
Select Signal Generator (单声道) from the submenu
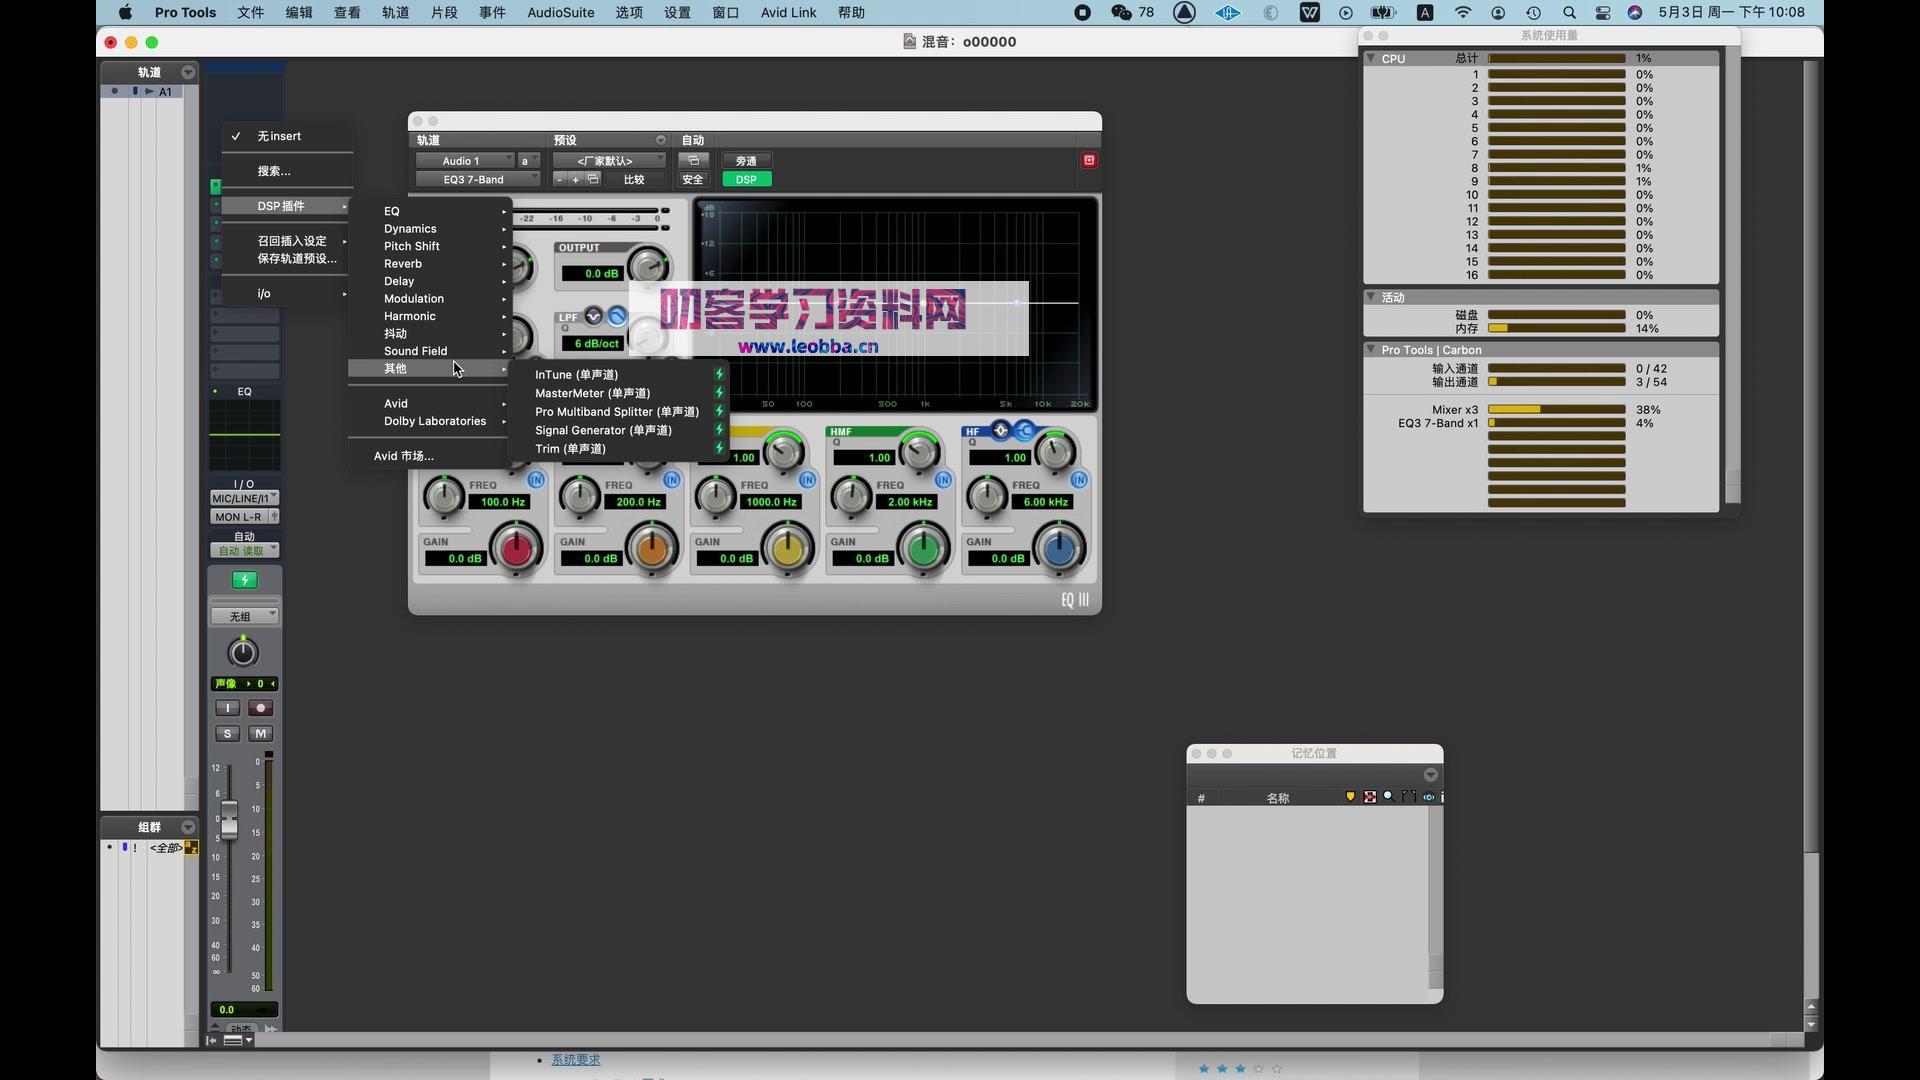coord(602,430)
